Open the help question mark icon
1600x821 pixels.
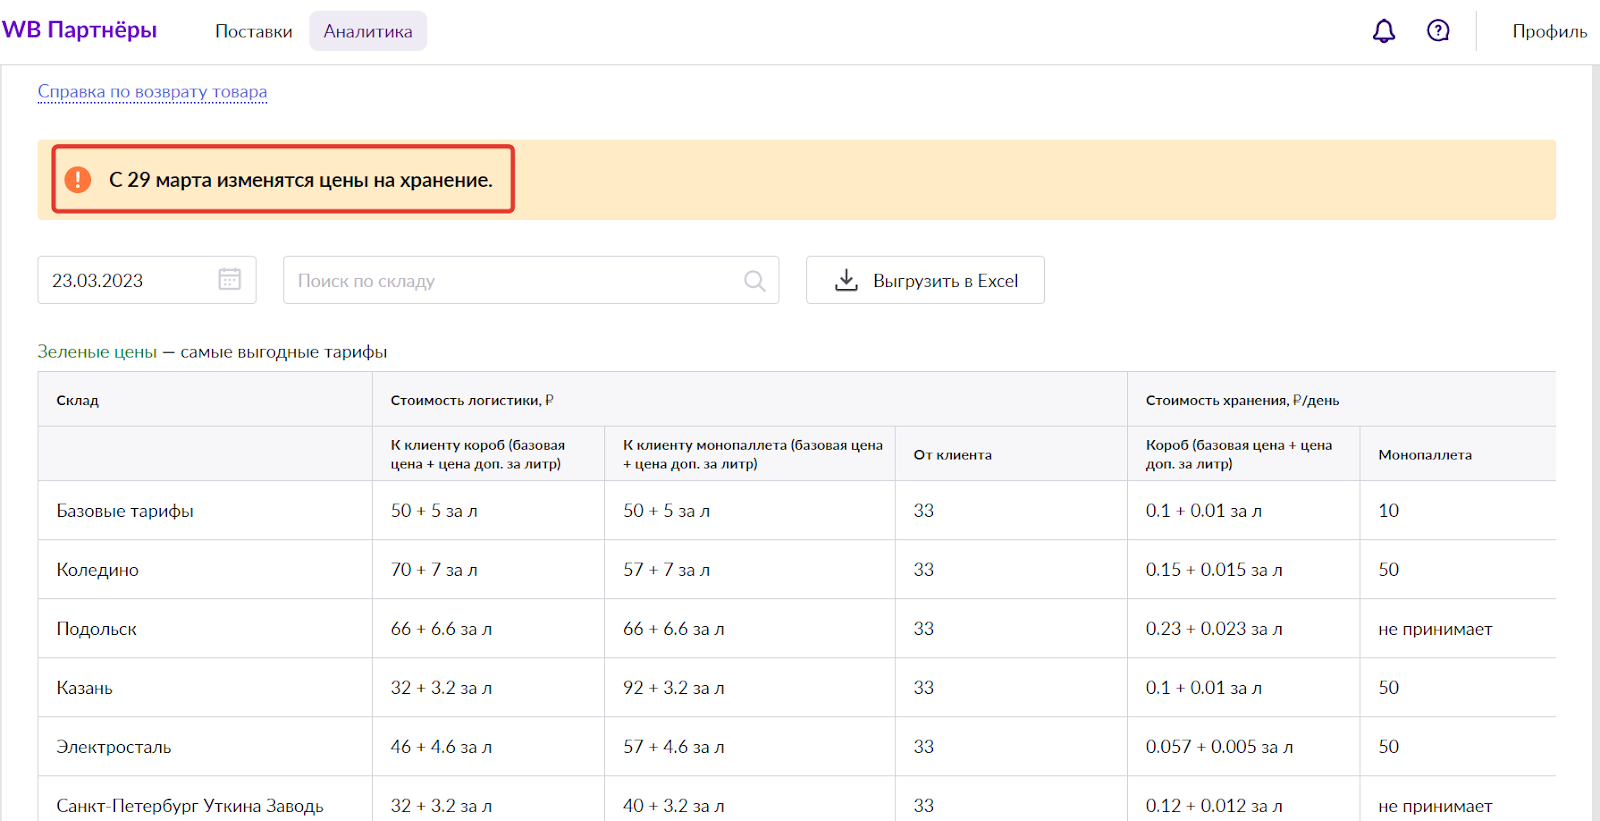click(x=1438, y=31)
